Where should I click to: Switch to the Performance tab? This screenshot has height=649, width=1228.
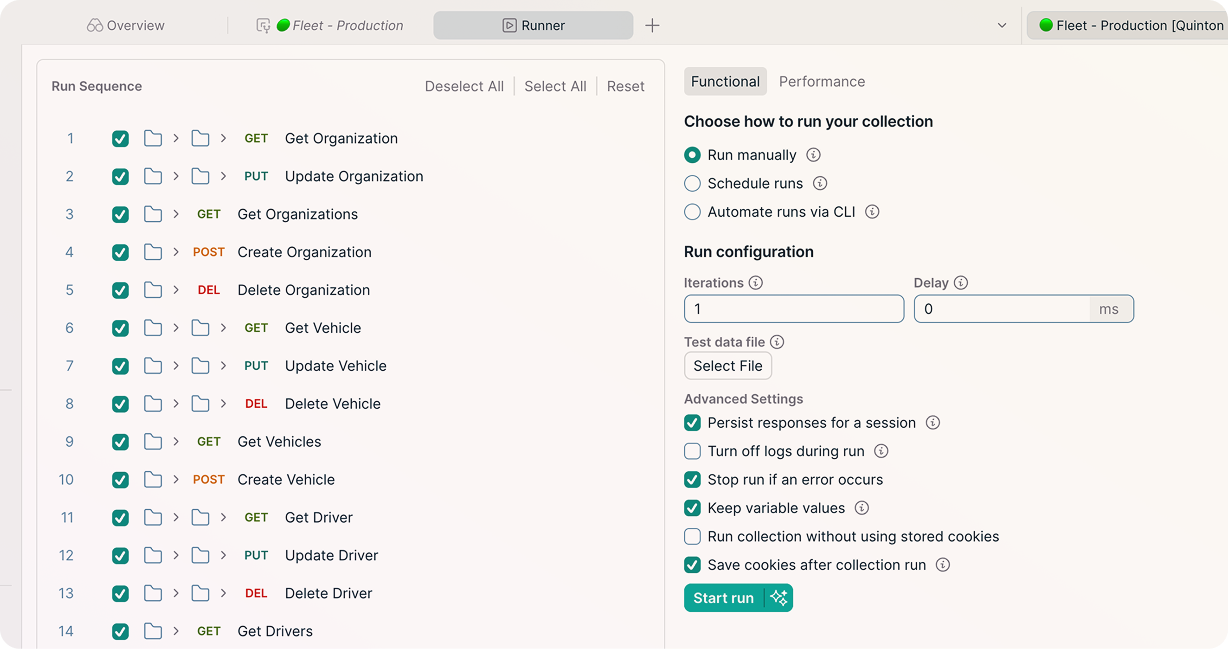[822, 81]
